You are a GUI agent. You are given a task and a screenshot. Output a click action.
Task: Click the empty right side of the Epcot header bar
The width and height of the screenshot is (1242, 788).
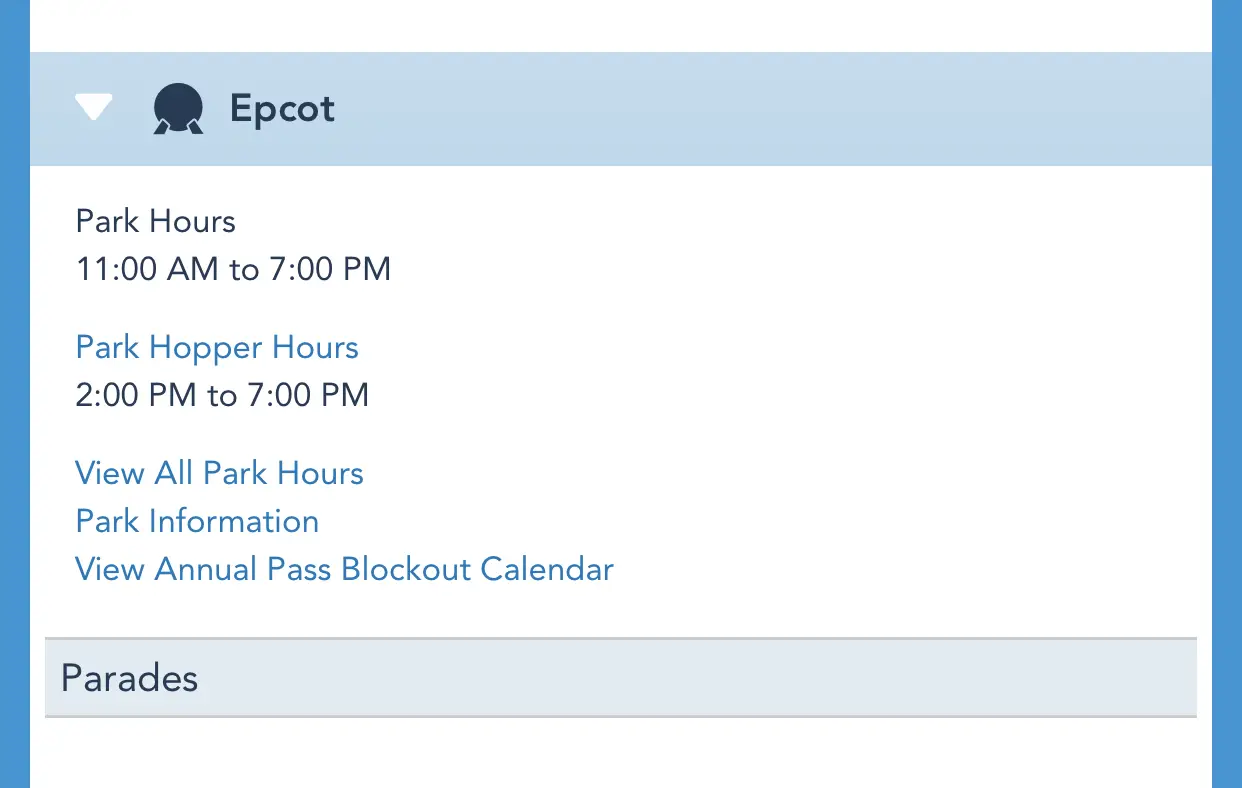click(800, 108)
